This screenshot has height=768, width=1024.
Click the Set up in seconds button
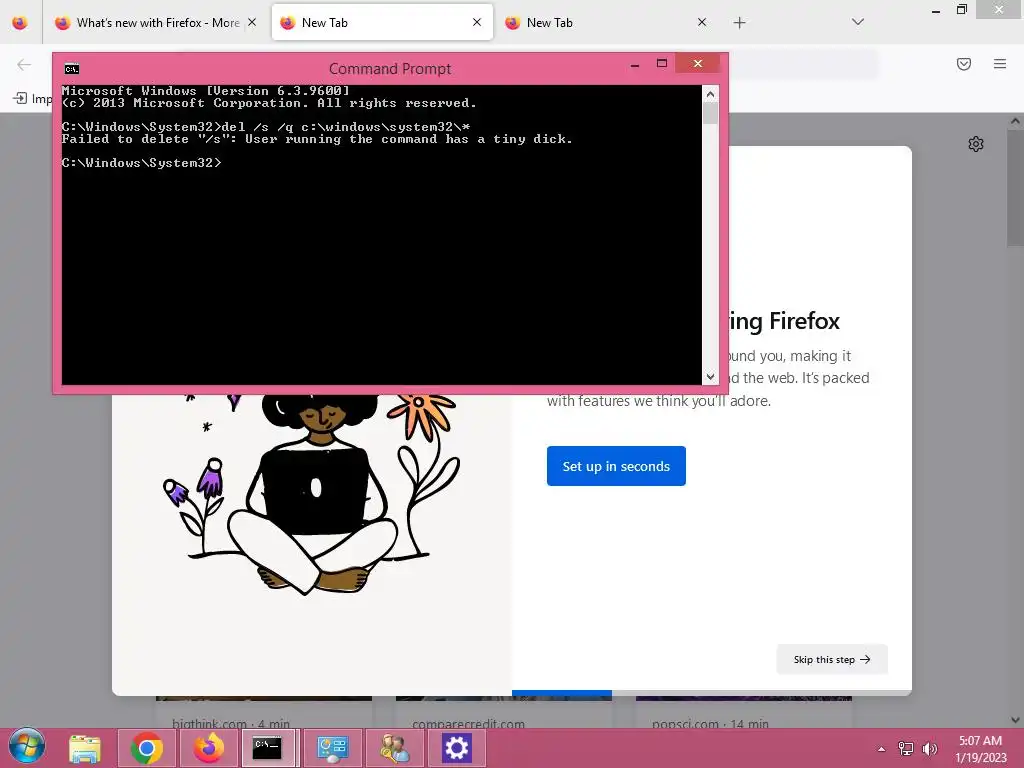pyautogui.click(x=616, y=466)
